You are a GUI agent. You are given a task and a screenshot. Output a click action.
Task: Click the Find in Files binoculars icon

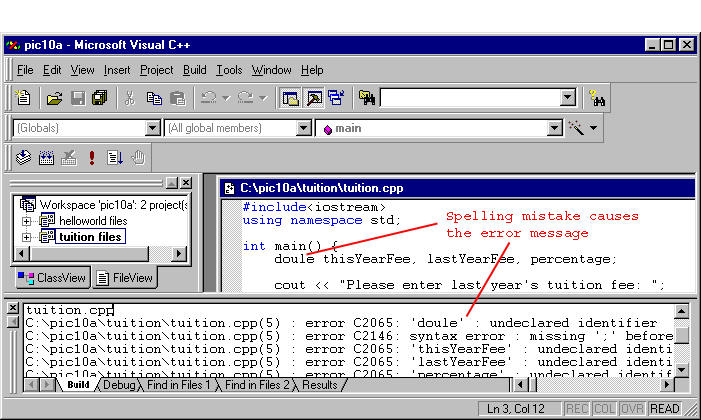pos(367,98)
